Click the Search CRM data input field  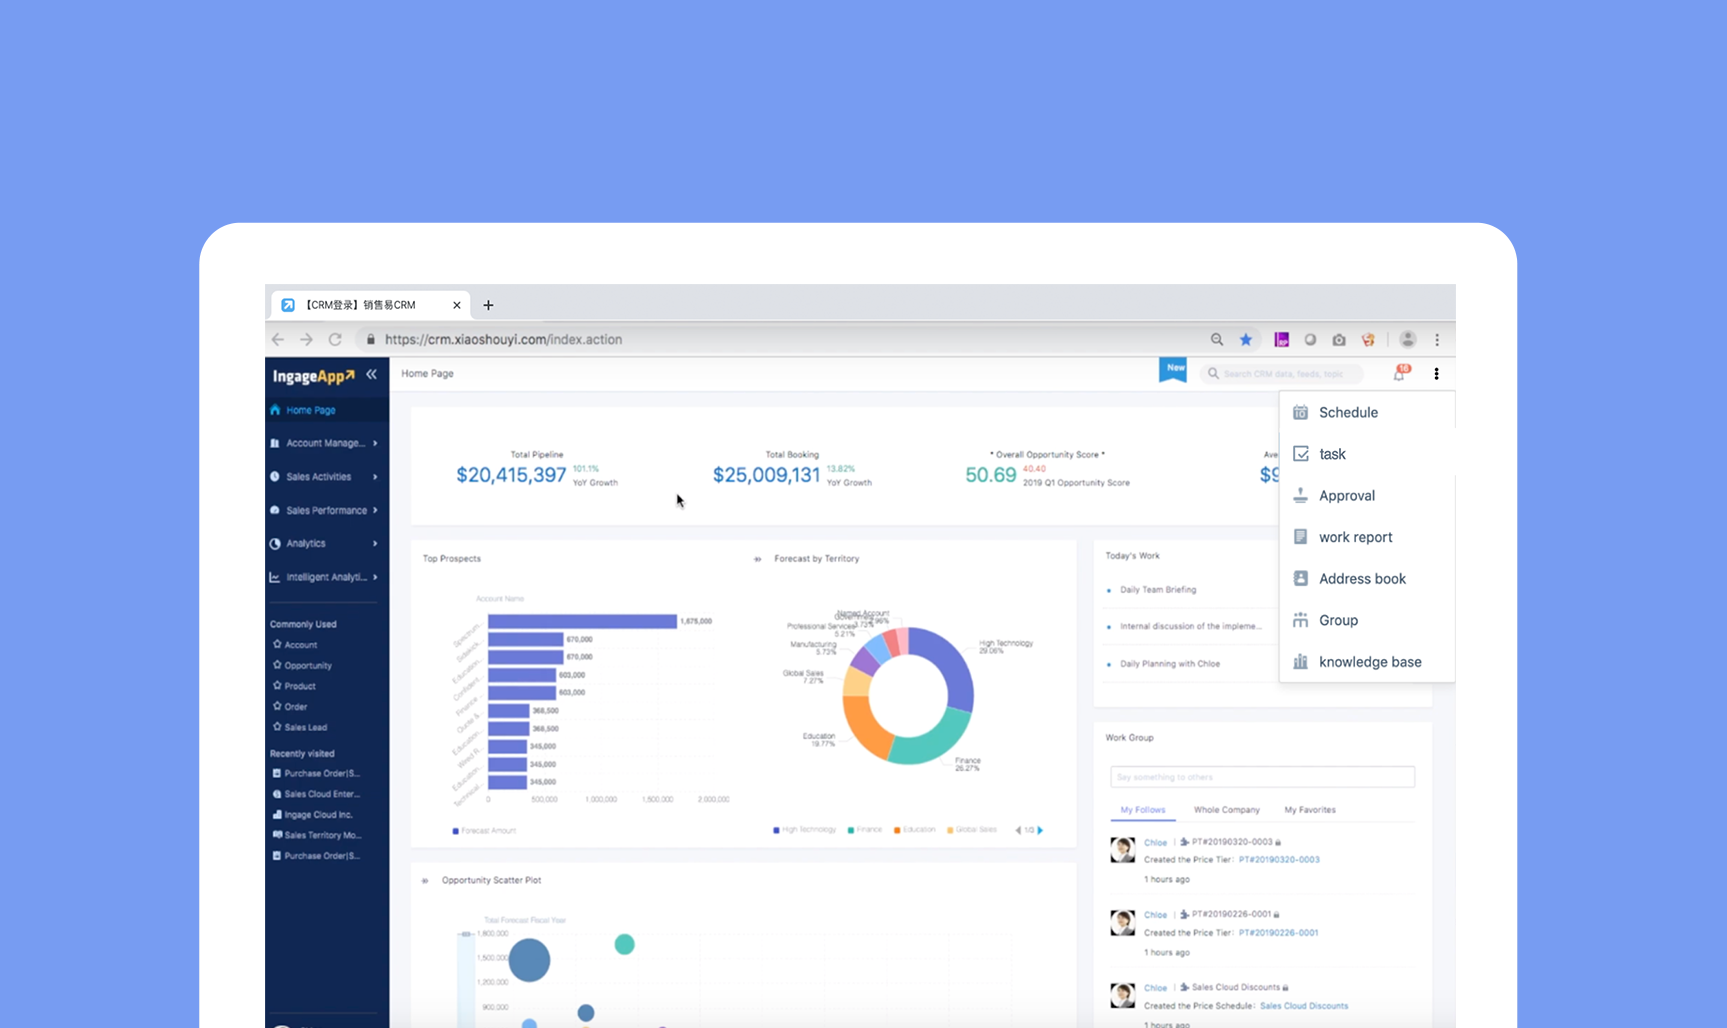1283,373
